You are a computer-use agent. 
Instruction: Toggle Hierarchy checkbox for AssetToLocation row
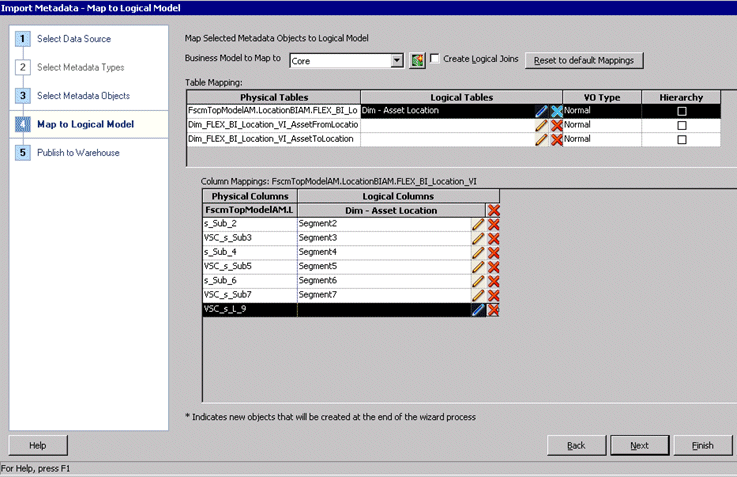tap(682, 140)
